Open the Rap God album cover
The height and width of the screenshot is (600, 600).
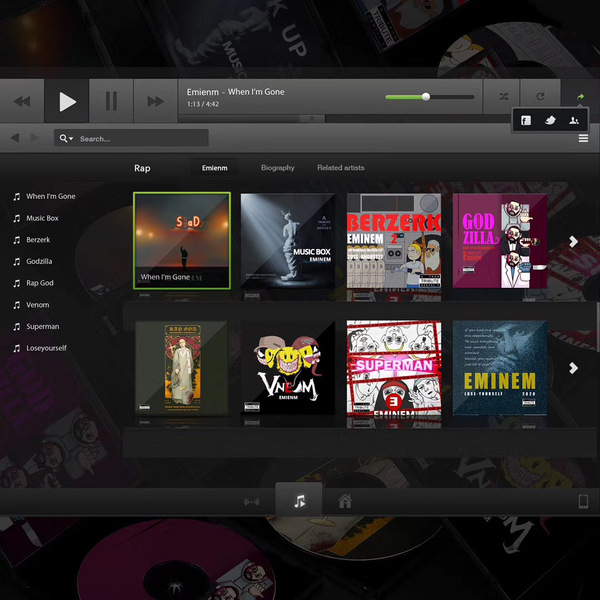click(x=182, y=368)
